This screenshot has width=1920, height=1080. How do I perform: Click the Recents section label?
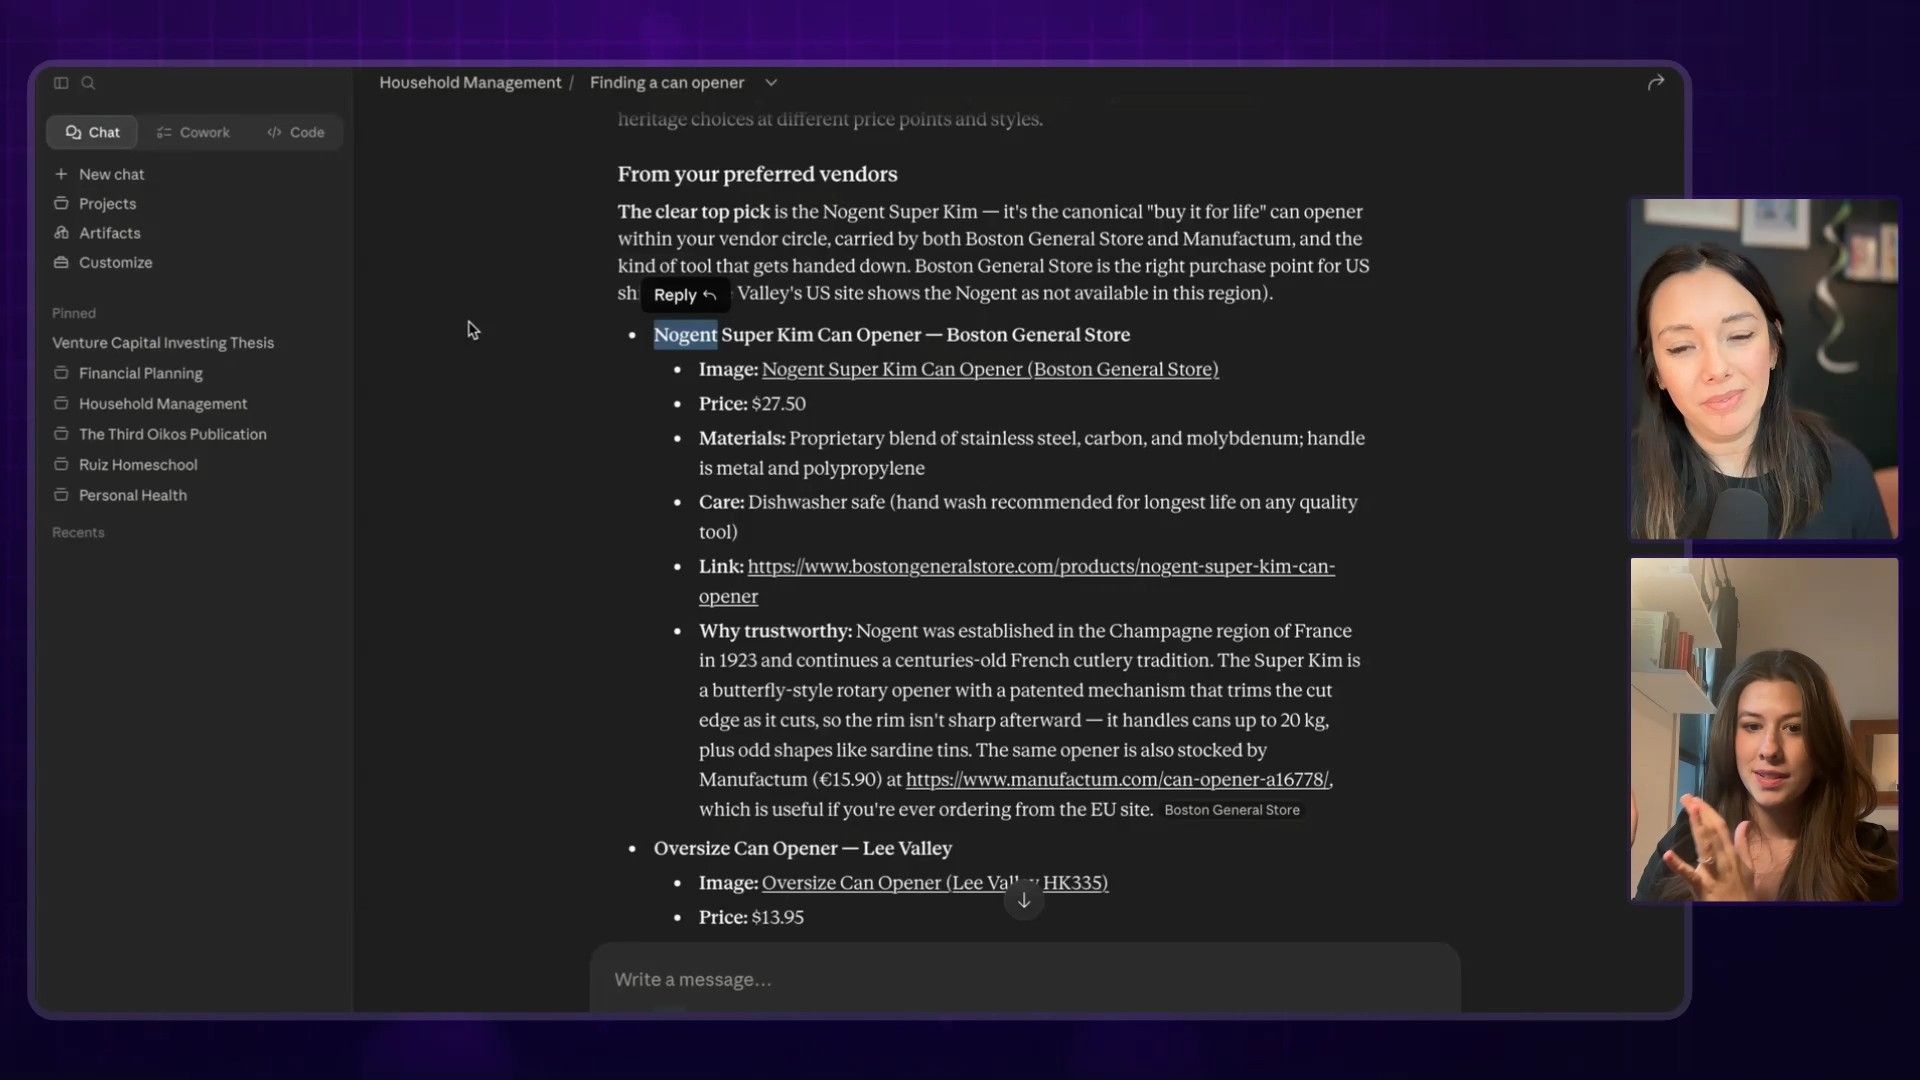tap(78, 532)
